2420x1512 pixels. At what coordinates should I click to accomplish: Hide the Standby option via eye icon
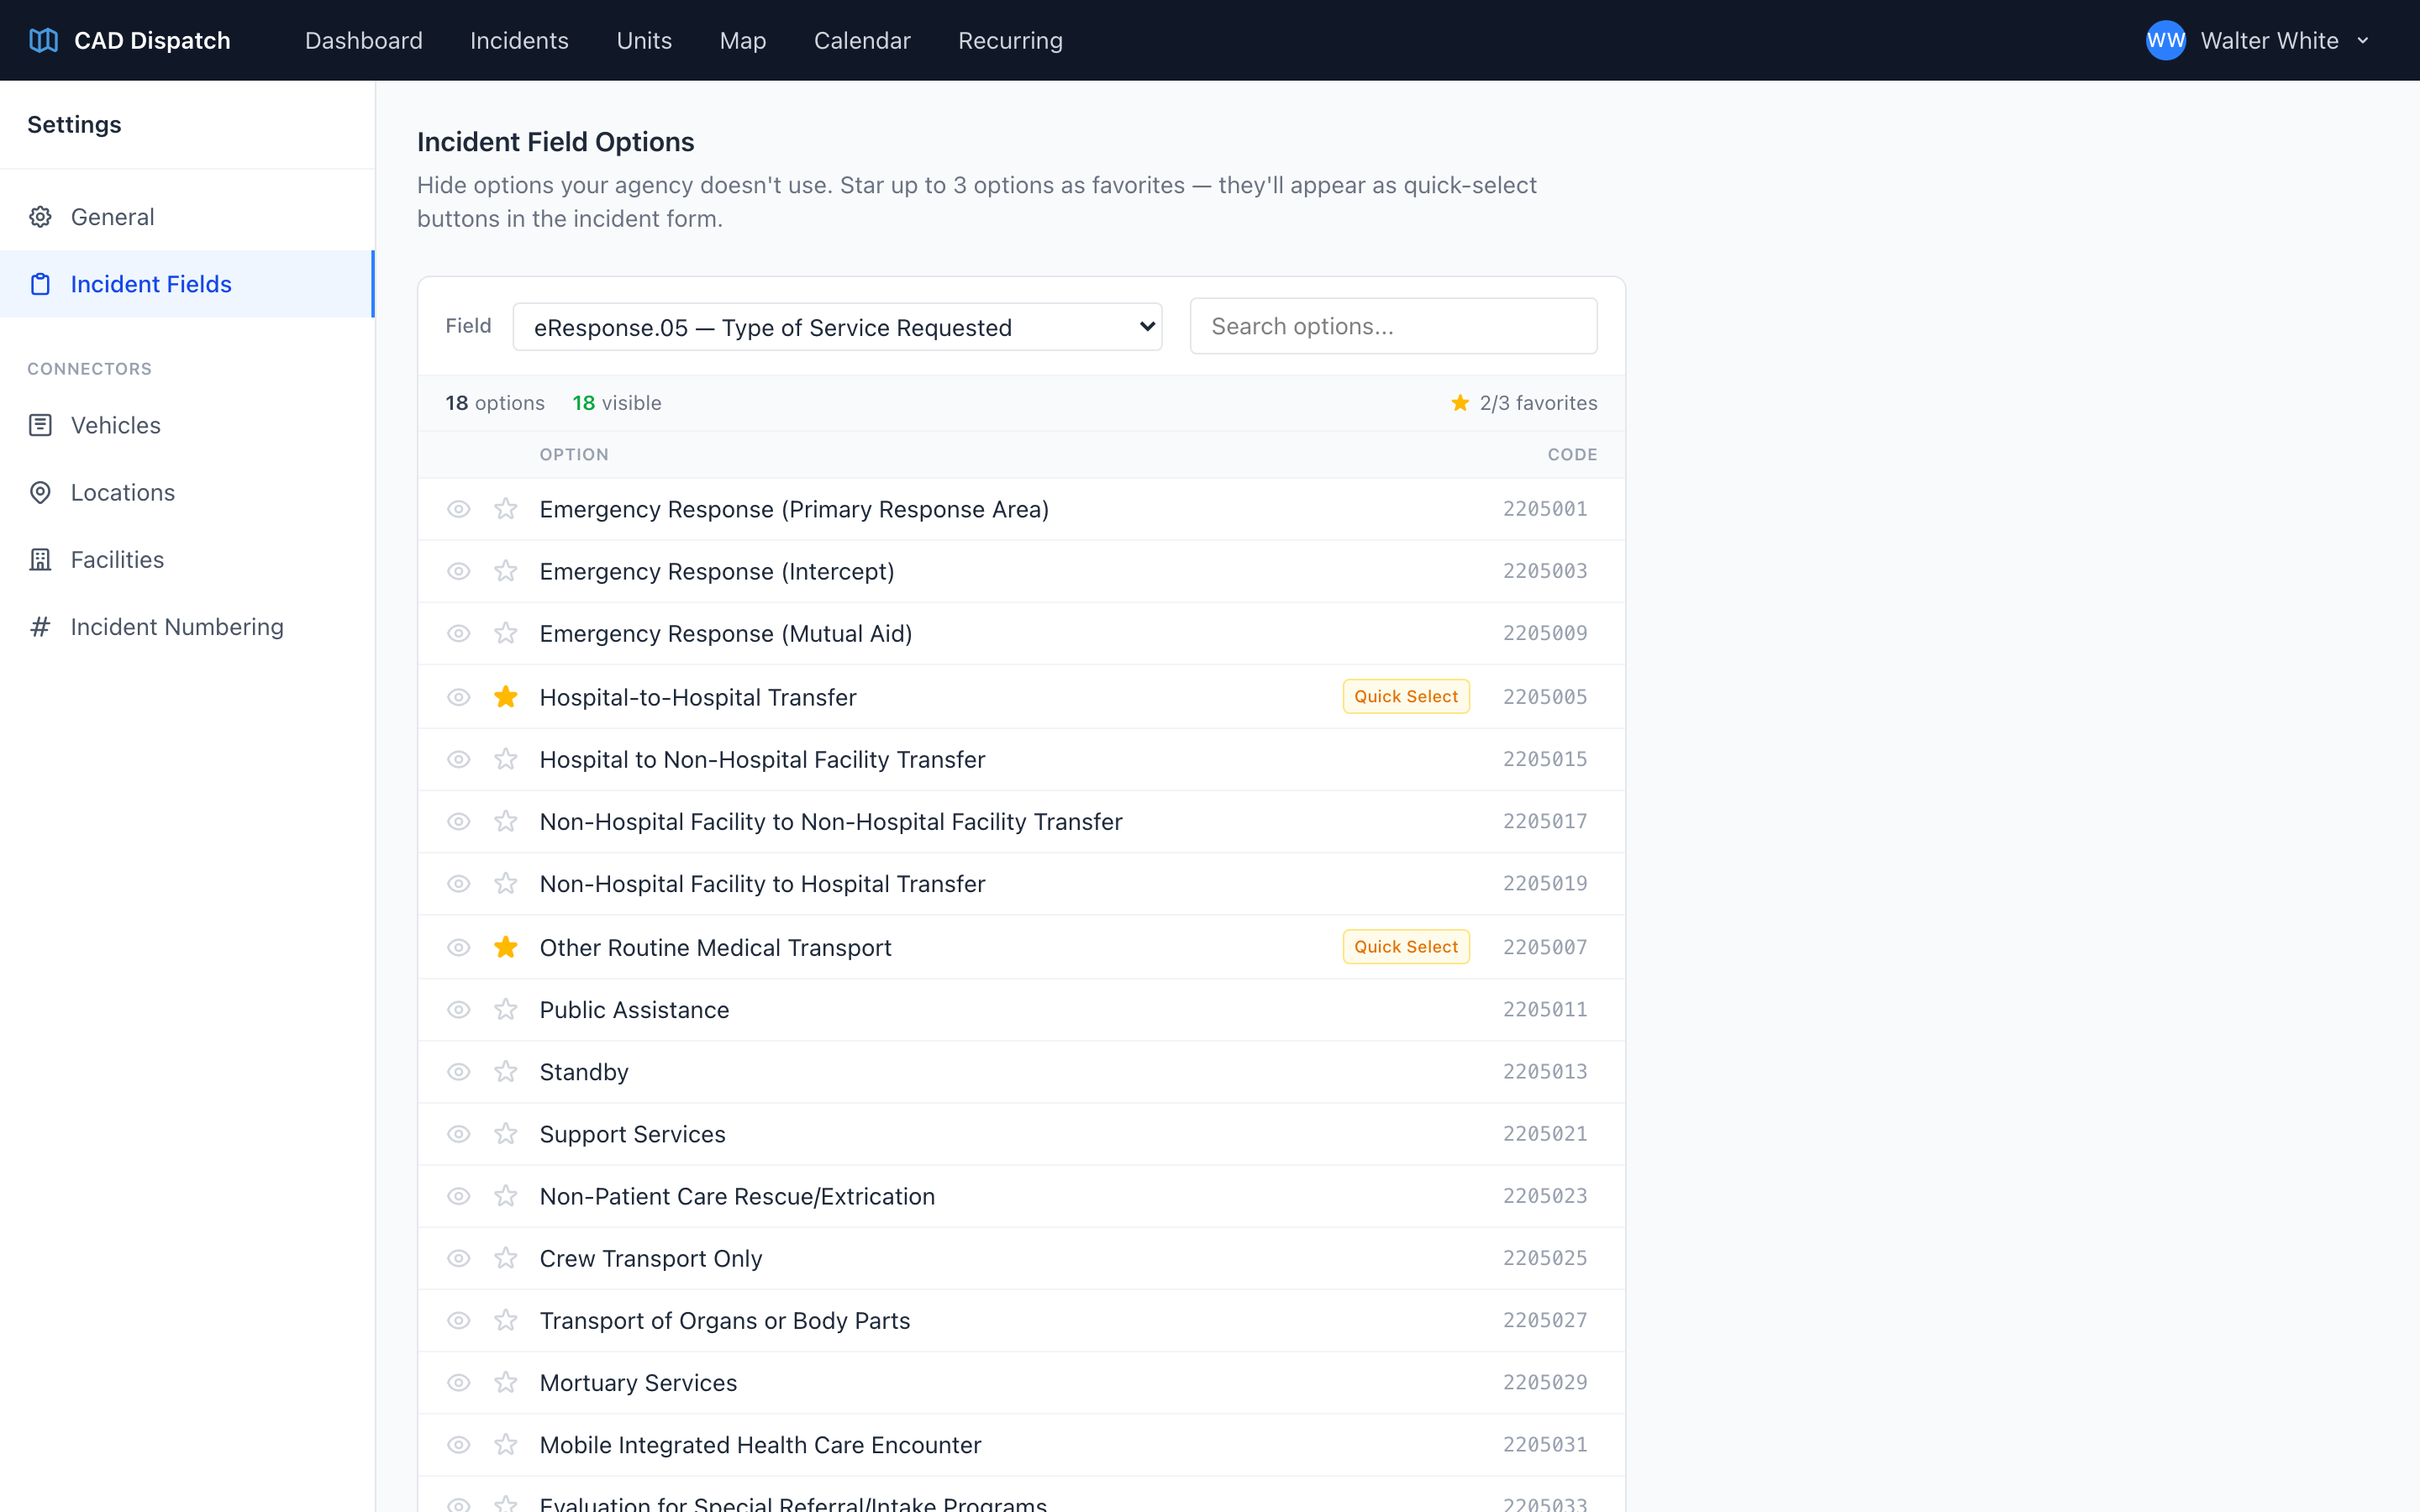(x=459, y=1071)
